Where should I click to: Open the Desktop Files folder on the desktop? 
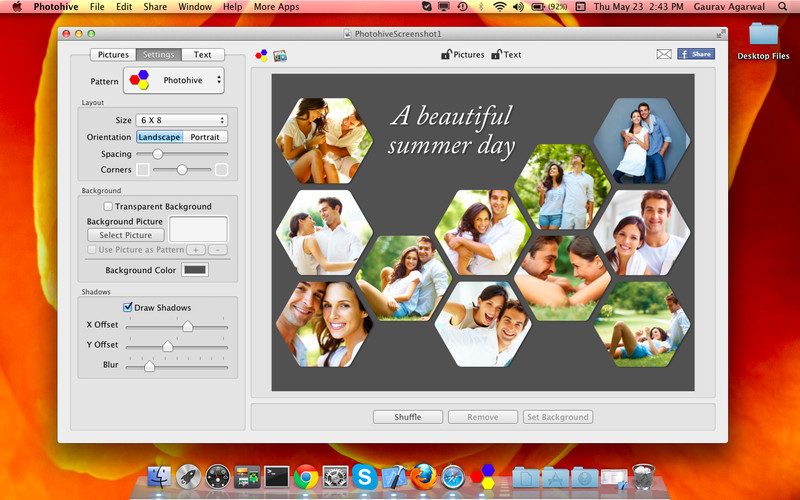click(763, 40)
